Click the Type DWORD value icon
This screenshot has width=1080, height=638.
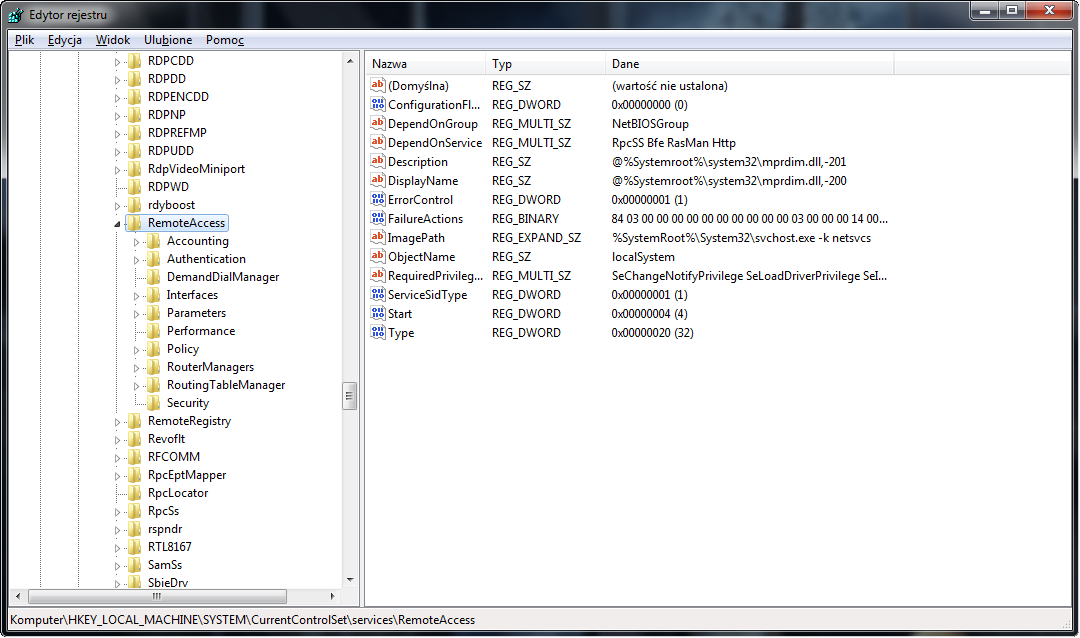click(x=377, y=332)
